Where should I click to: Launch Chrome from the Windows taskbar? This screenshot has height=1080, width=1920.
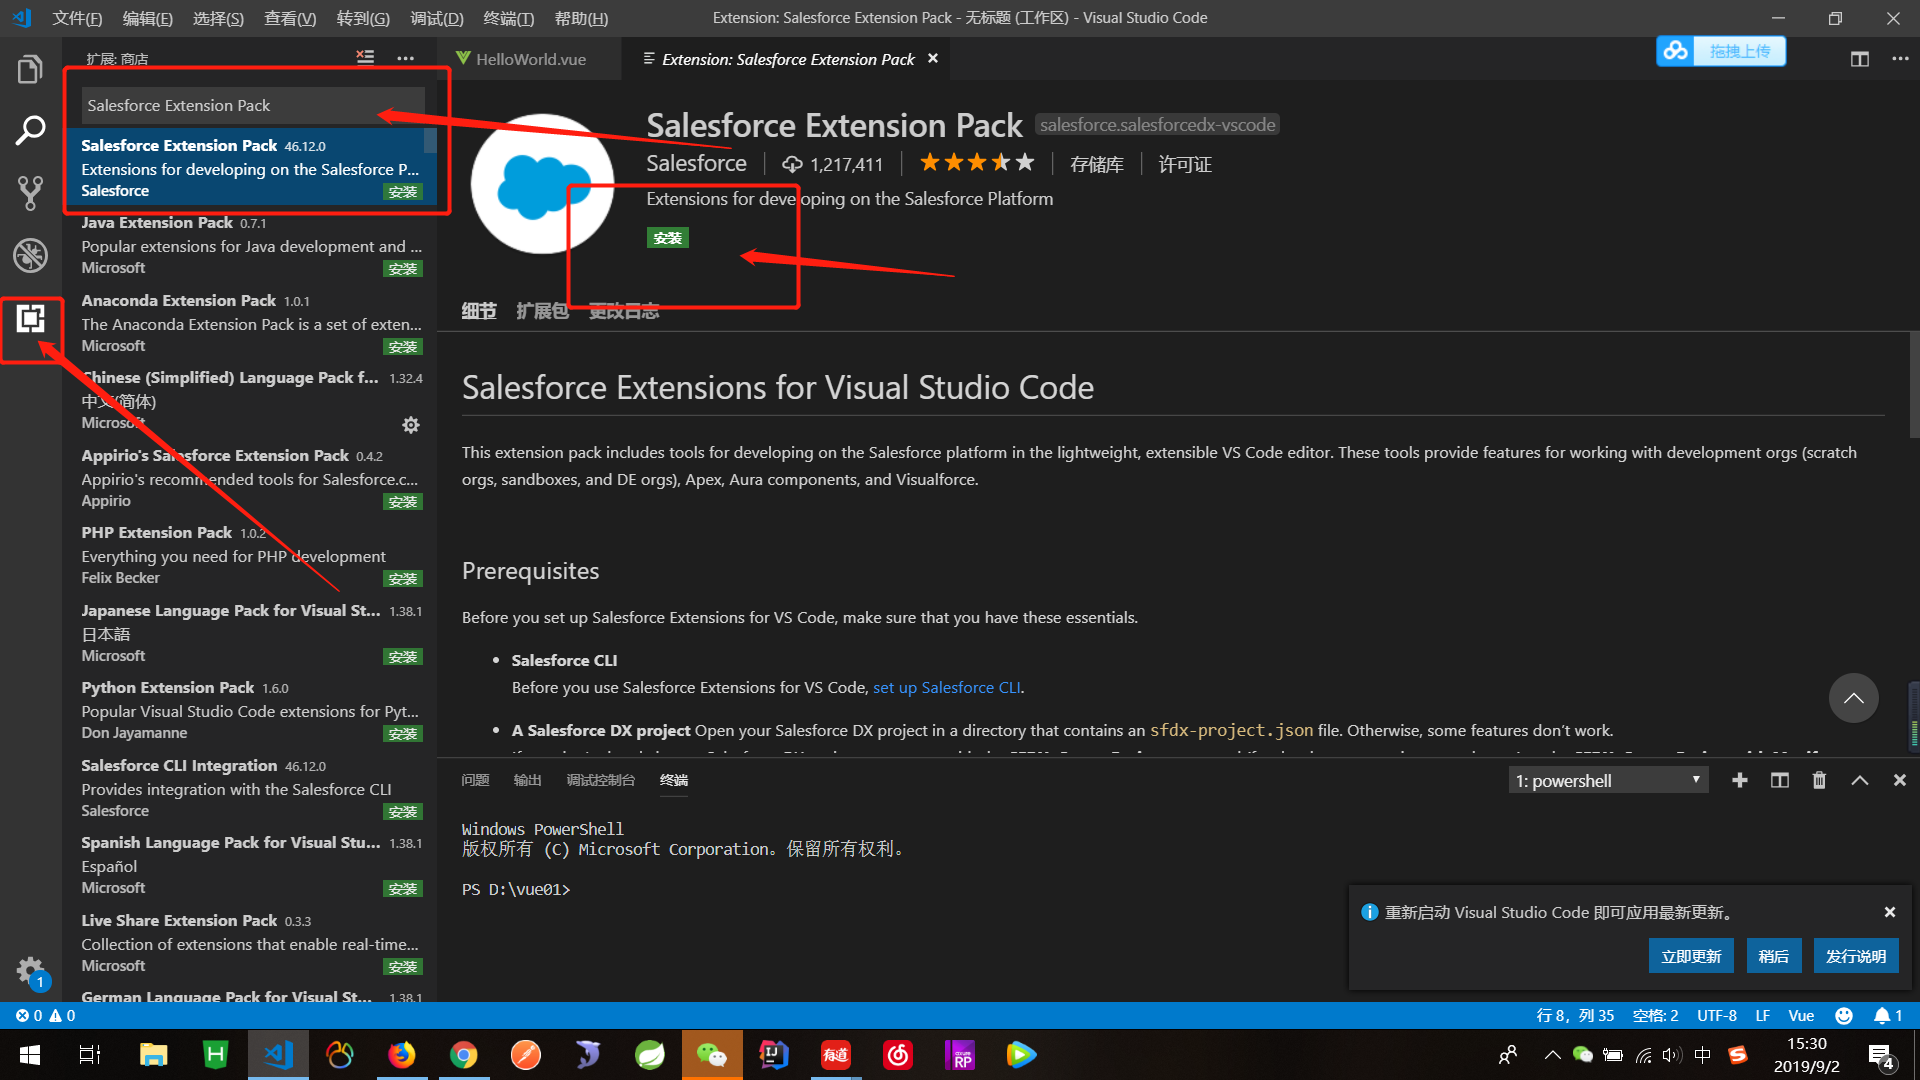(x=463, y=1054)
